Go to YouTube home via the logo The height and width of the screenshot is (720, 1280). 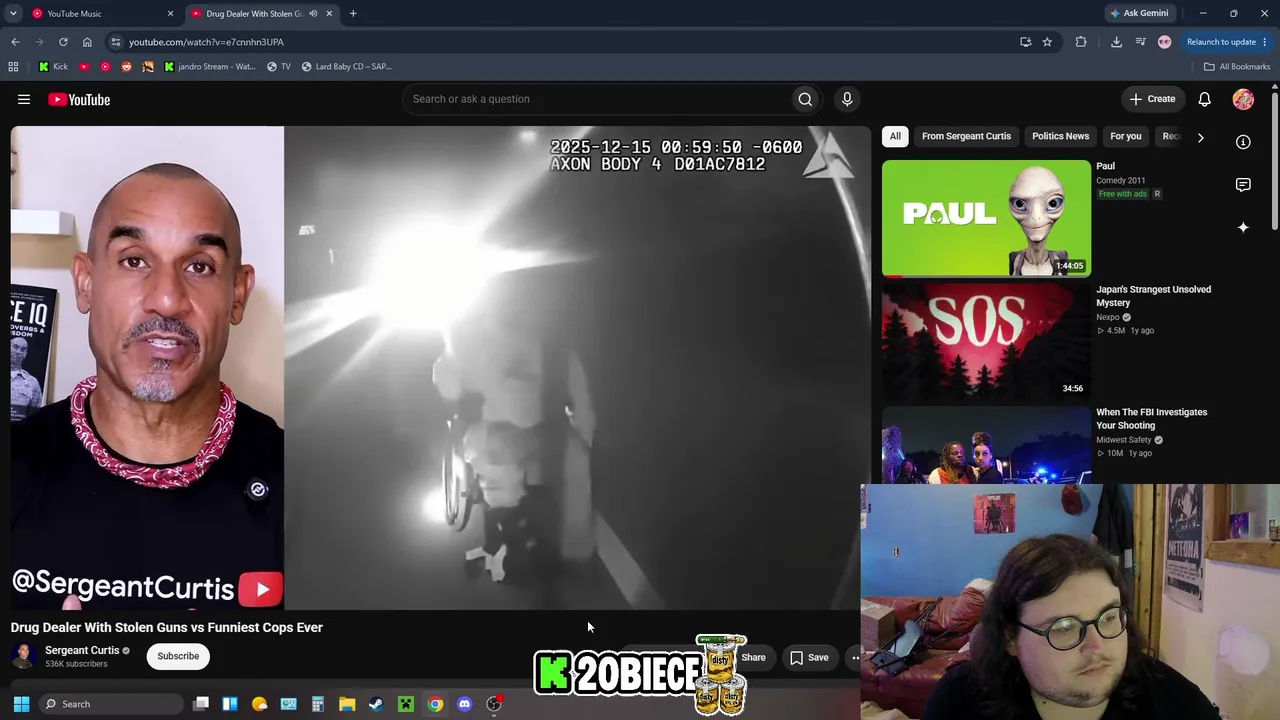pyautogui.click(x=79, y=99)
